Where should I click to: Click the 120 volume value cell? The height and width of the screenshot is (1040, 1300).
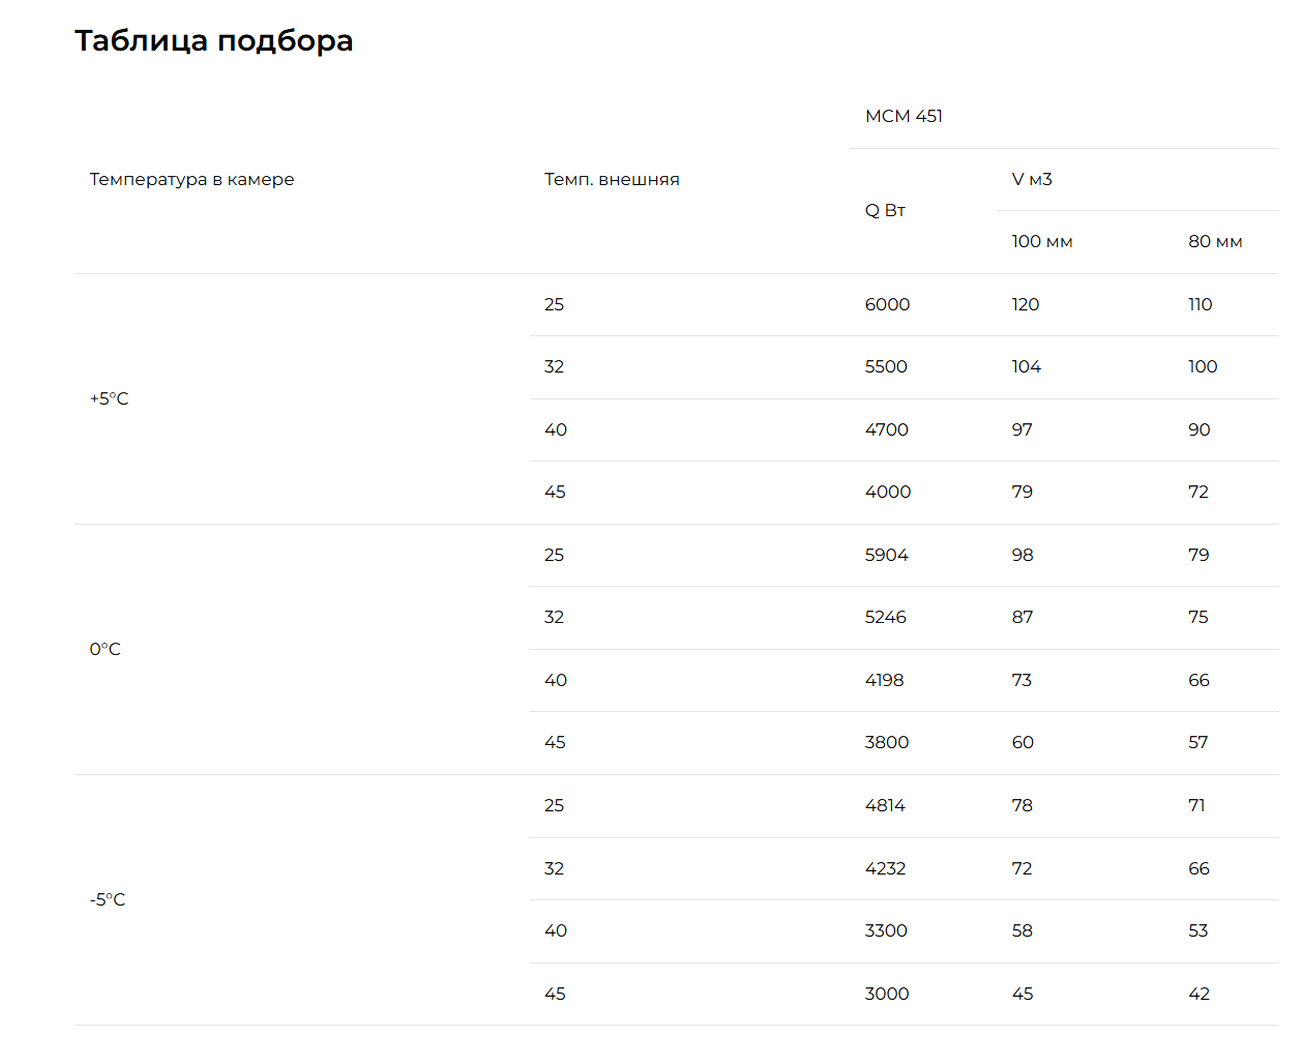1025,304
